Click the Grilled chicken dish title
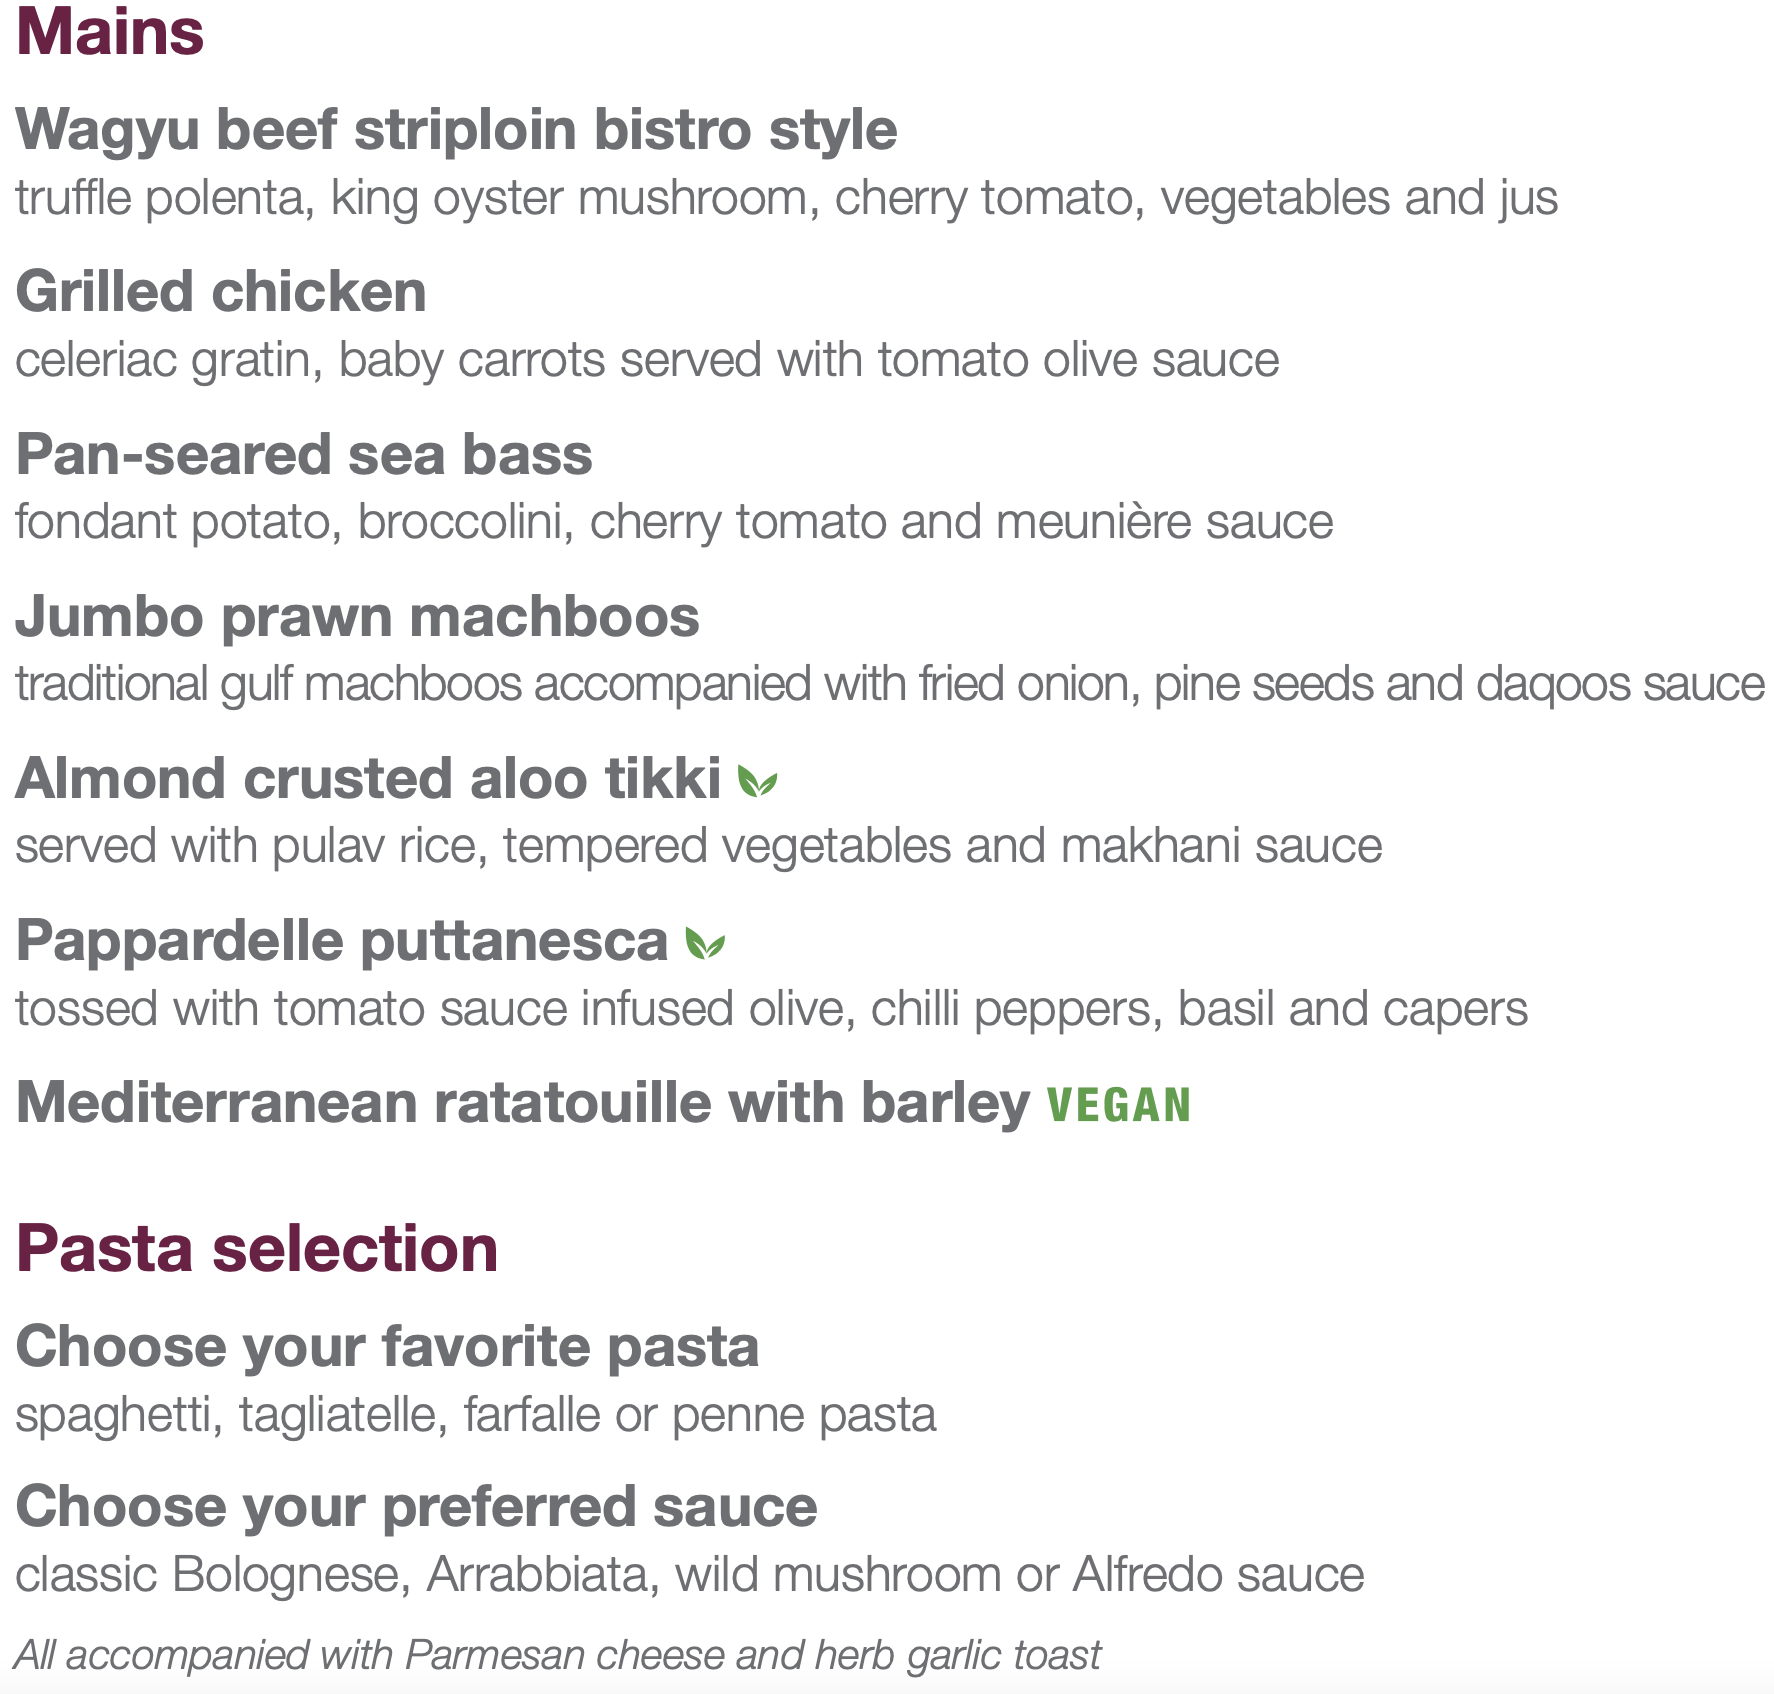This screenshot has width=1774, height=1694. (221, 292)
